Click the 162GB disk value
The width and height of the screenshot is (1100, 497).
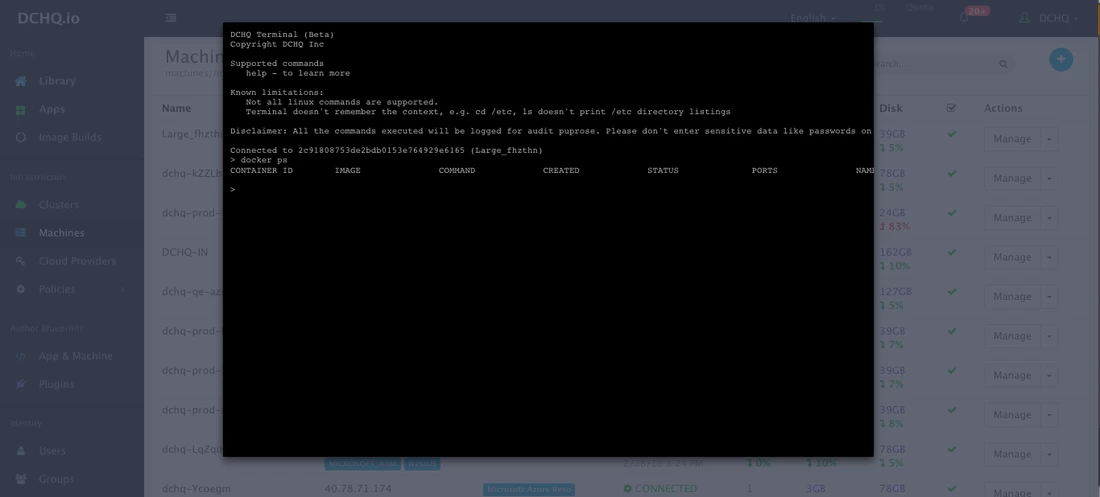[895, 252]
